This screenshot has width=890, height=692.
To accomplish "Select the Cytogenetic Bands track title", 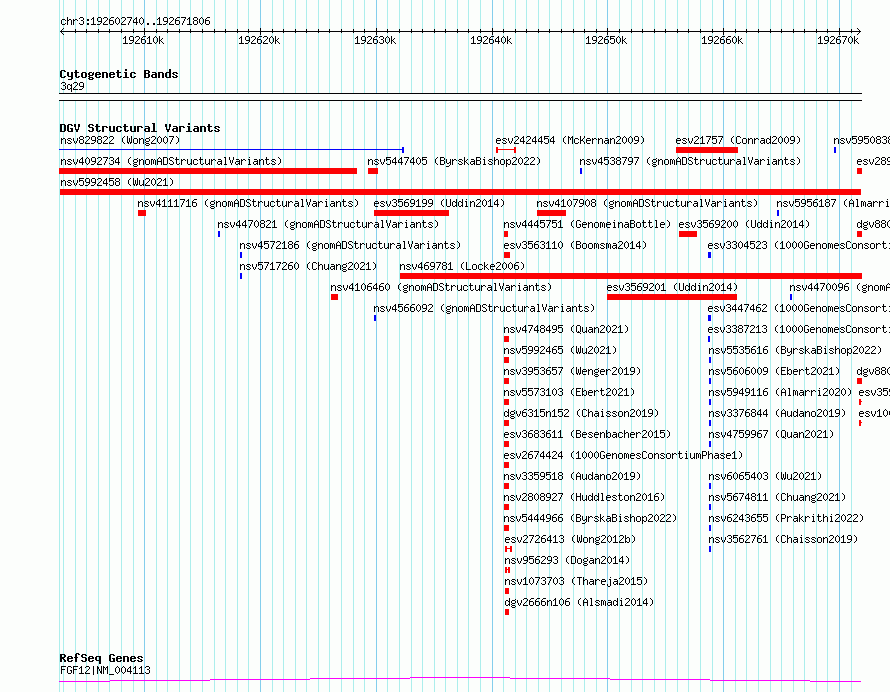I will click(119, 74).
